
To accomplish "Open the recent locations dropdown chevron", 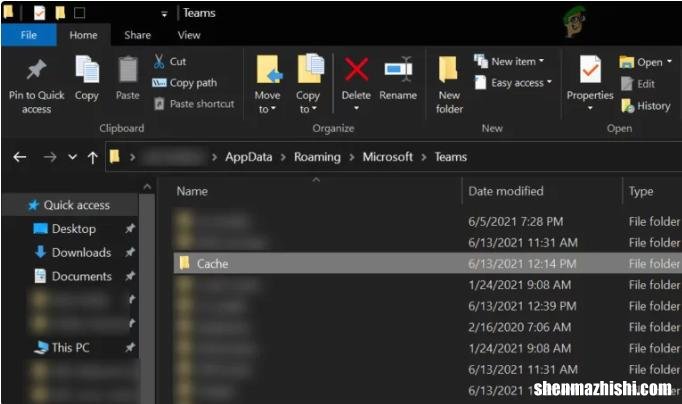I will click(73, 157).
